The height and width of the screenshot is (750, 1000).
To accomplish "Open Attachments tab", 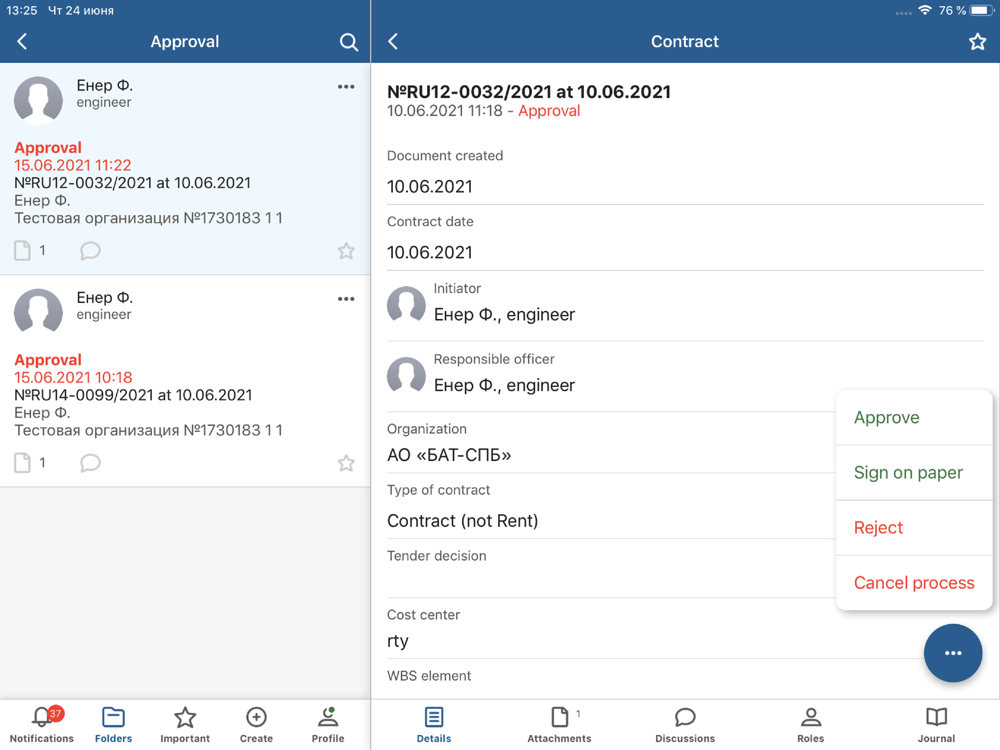I will (x=559, y=725).
